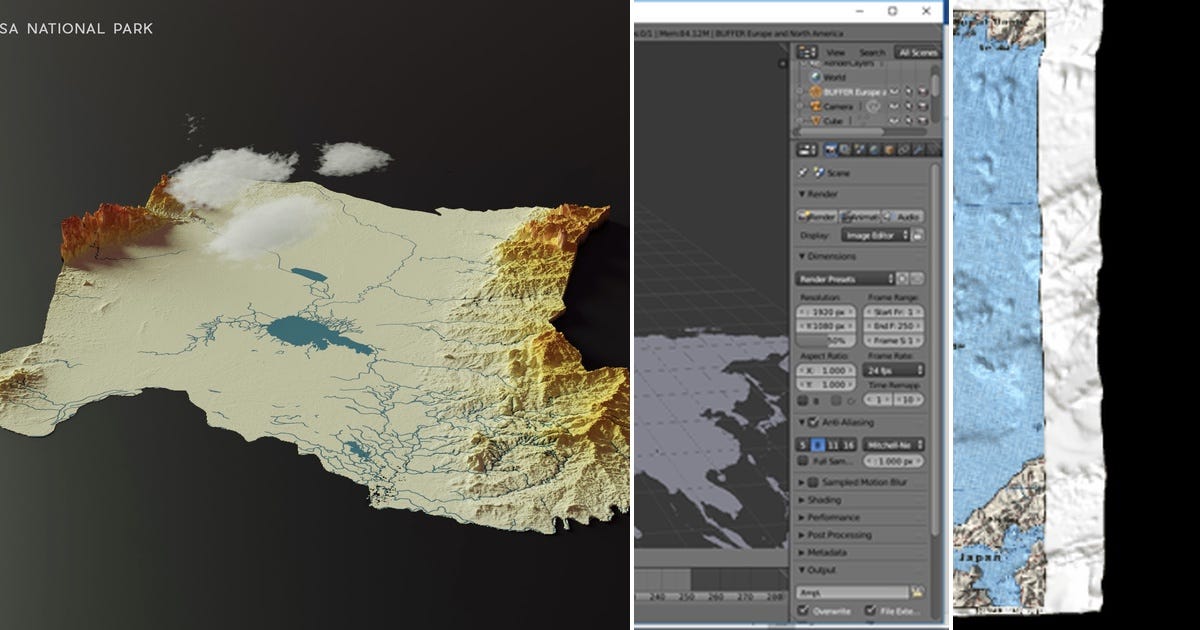Open the Render properties tab icon
This screenshot has height=630, width=1200.
tap(829, 150)
